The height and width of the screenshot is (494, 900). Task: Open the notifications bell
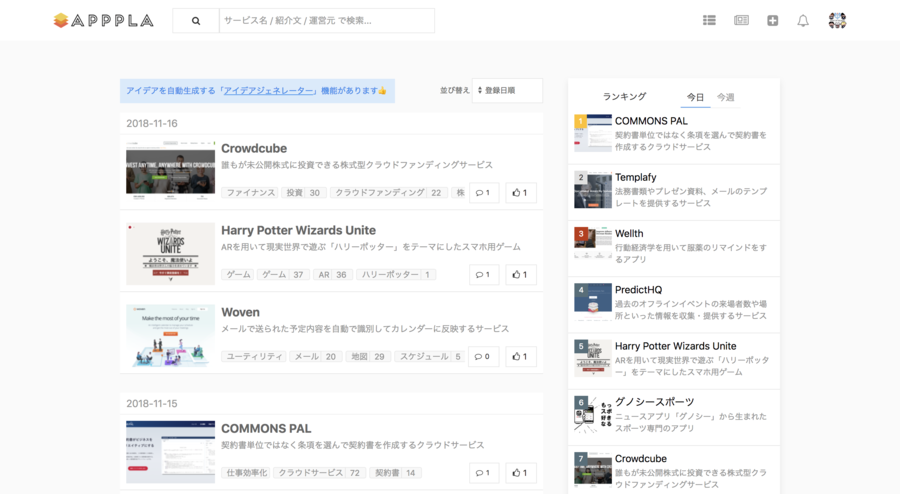pos(803,21)
